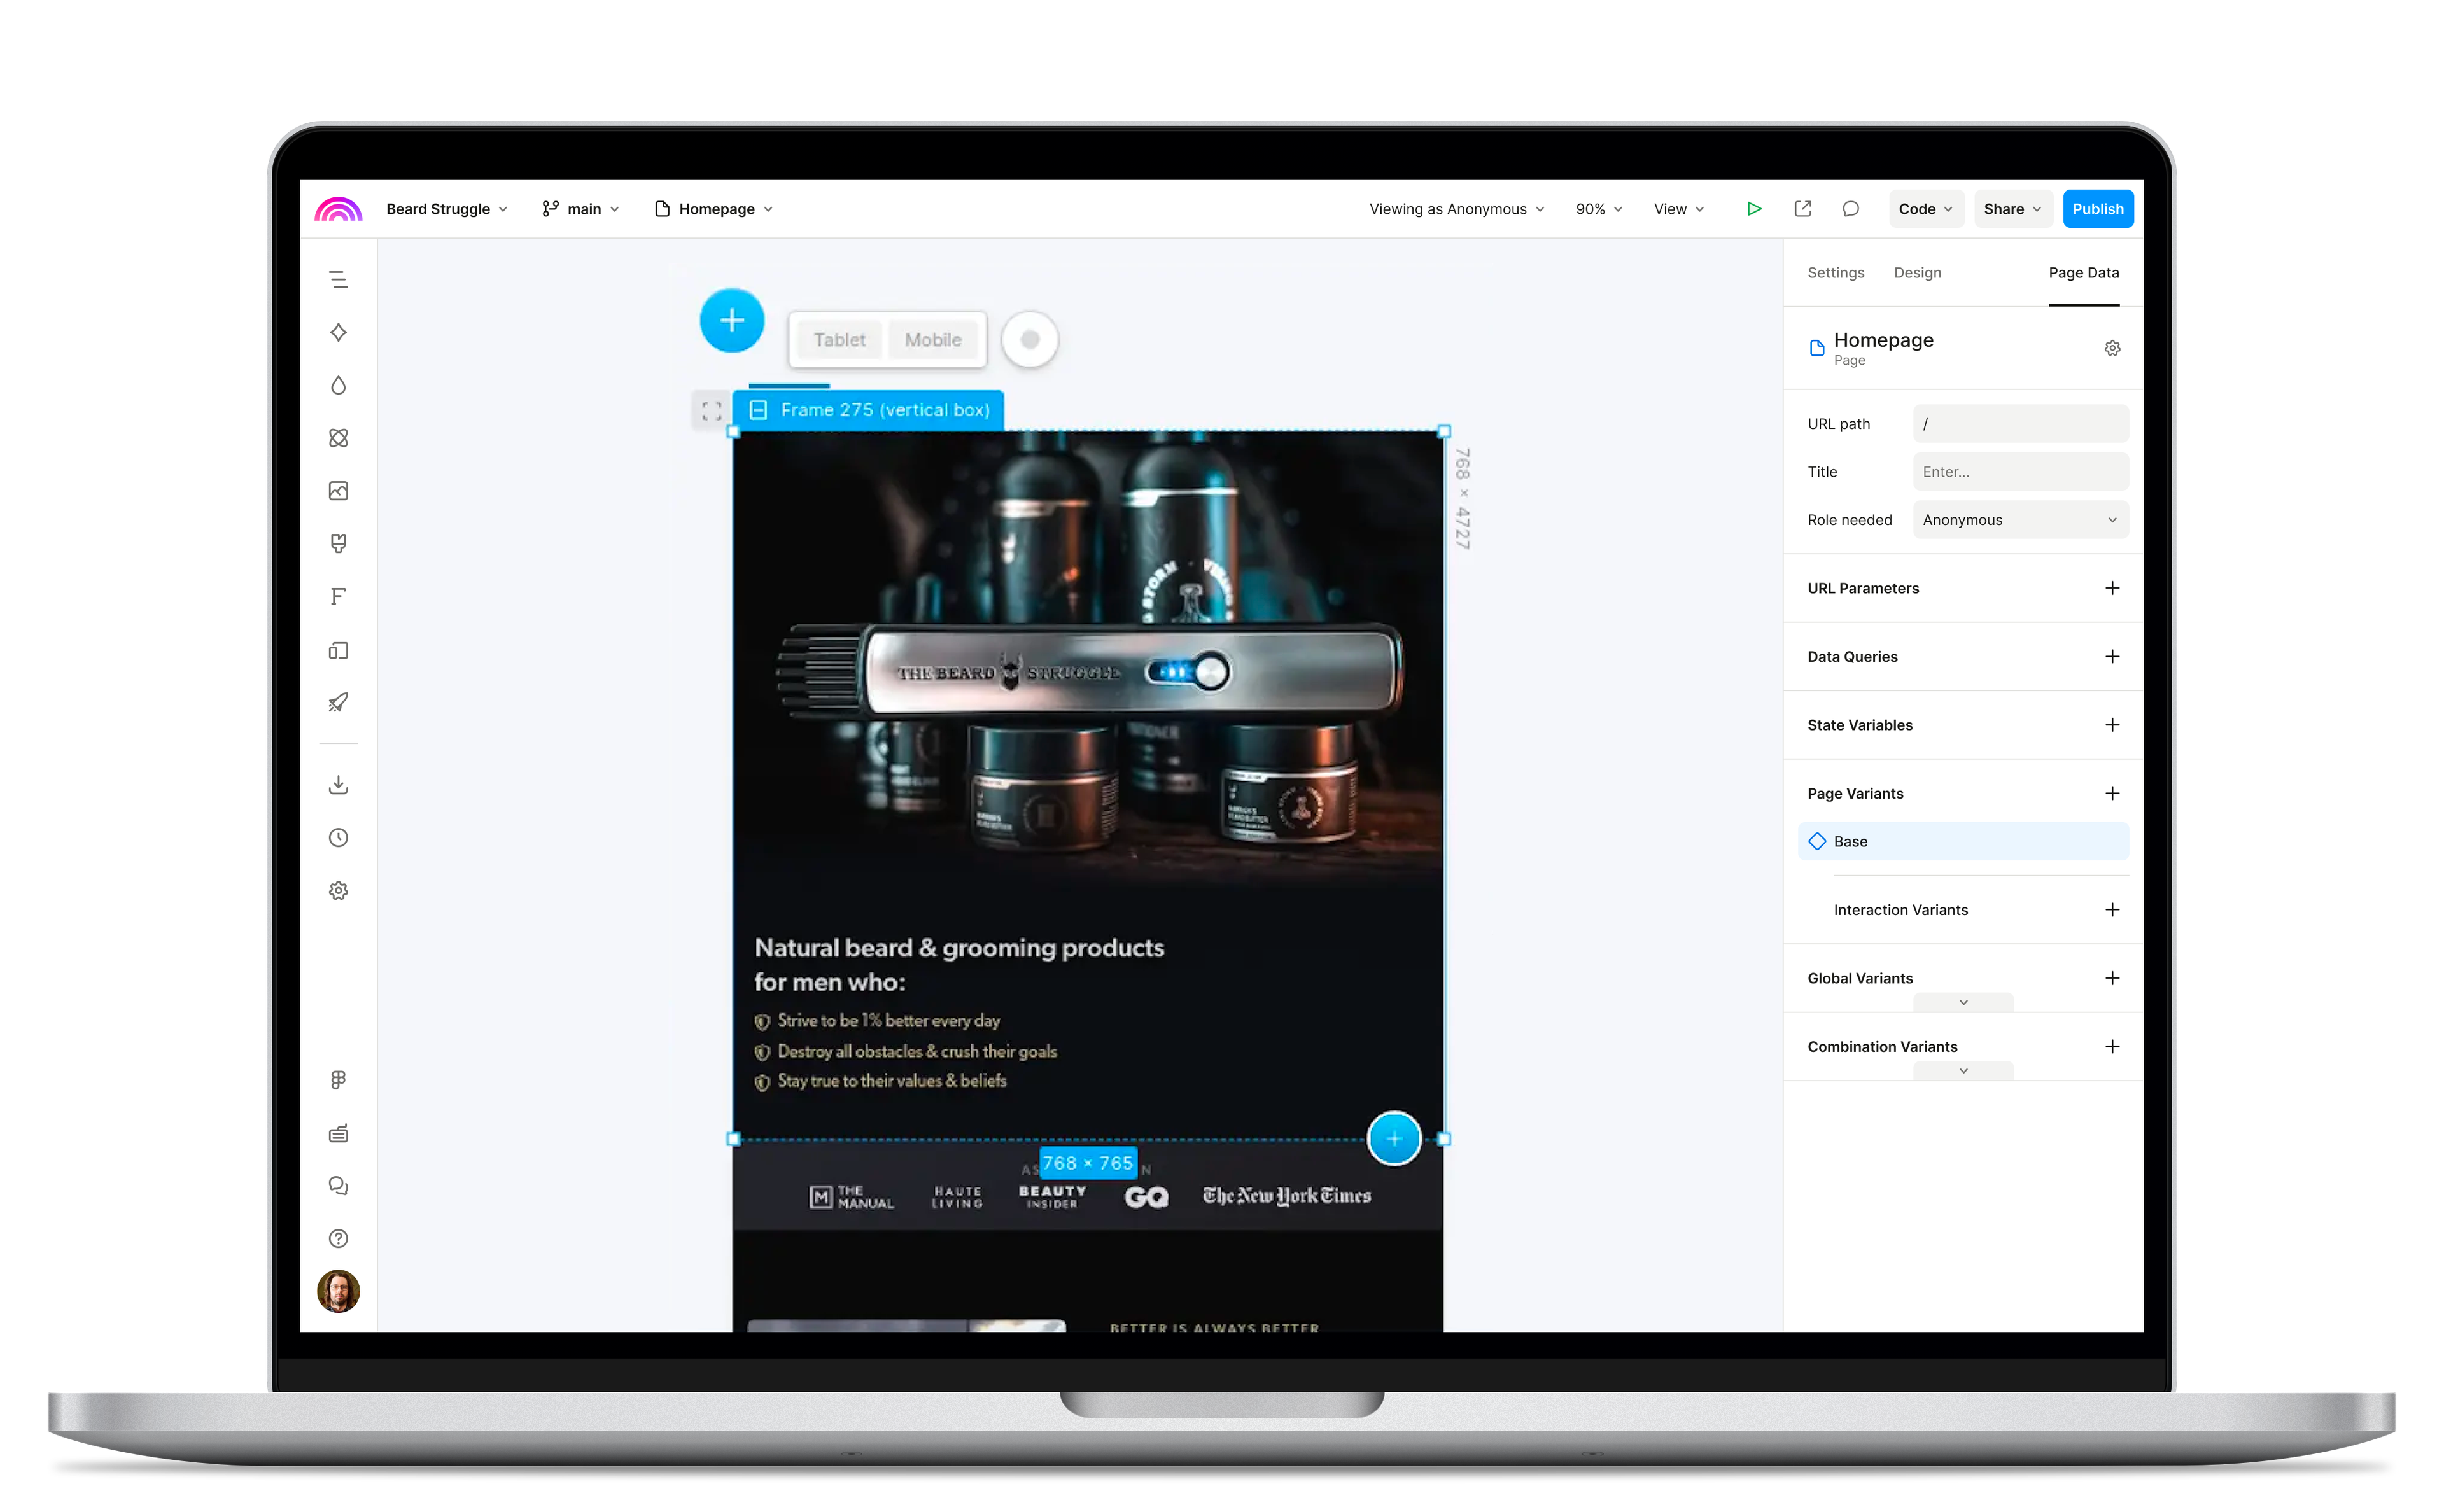Click the Publish button
The image size is (2444, 1512).
pos(2097,208)
